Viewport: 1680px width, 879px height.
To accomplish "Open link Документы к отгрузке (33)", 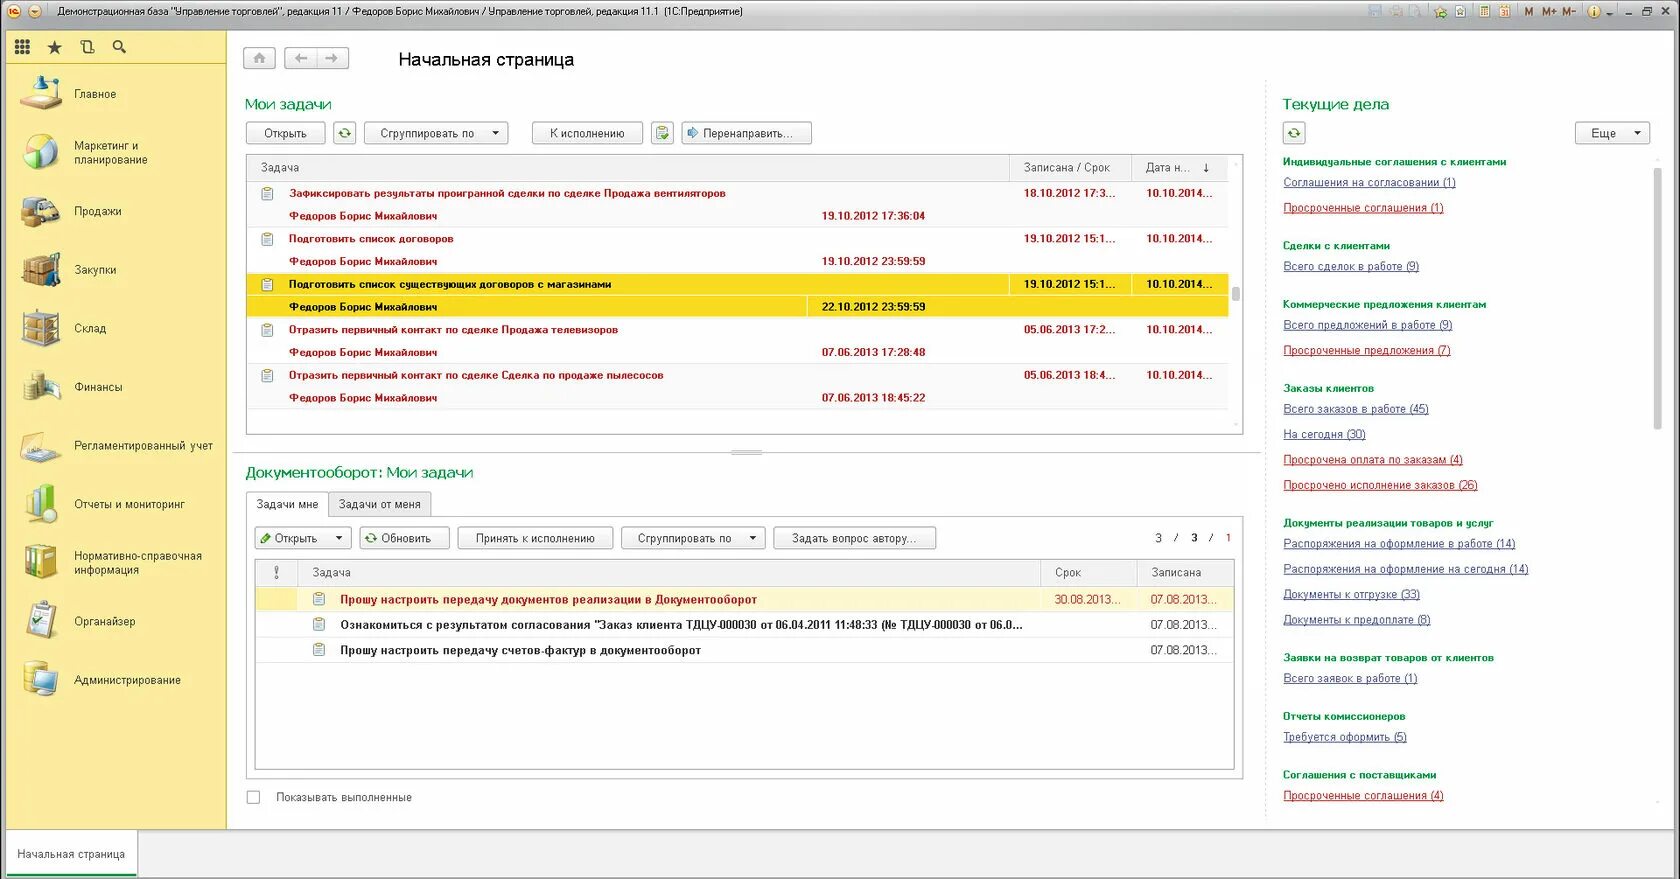I will click(x=1351, y=594).
